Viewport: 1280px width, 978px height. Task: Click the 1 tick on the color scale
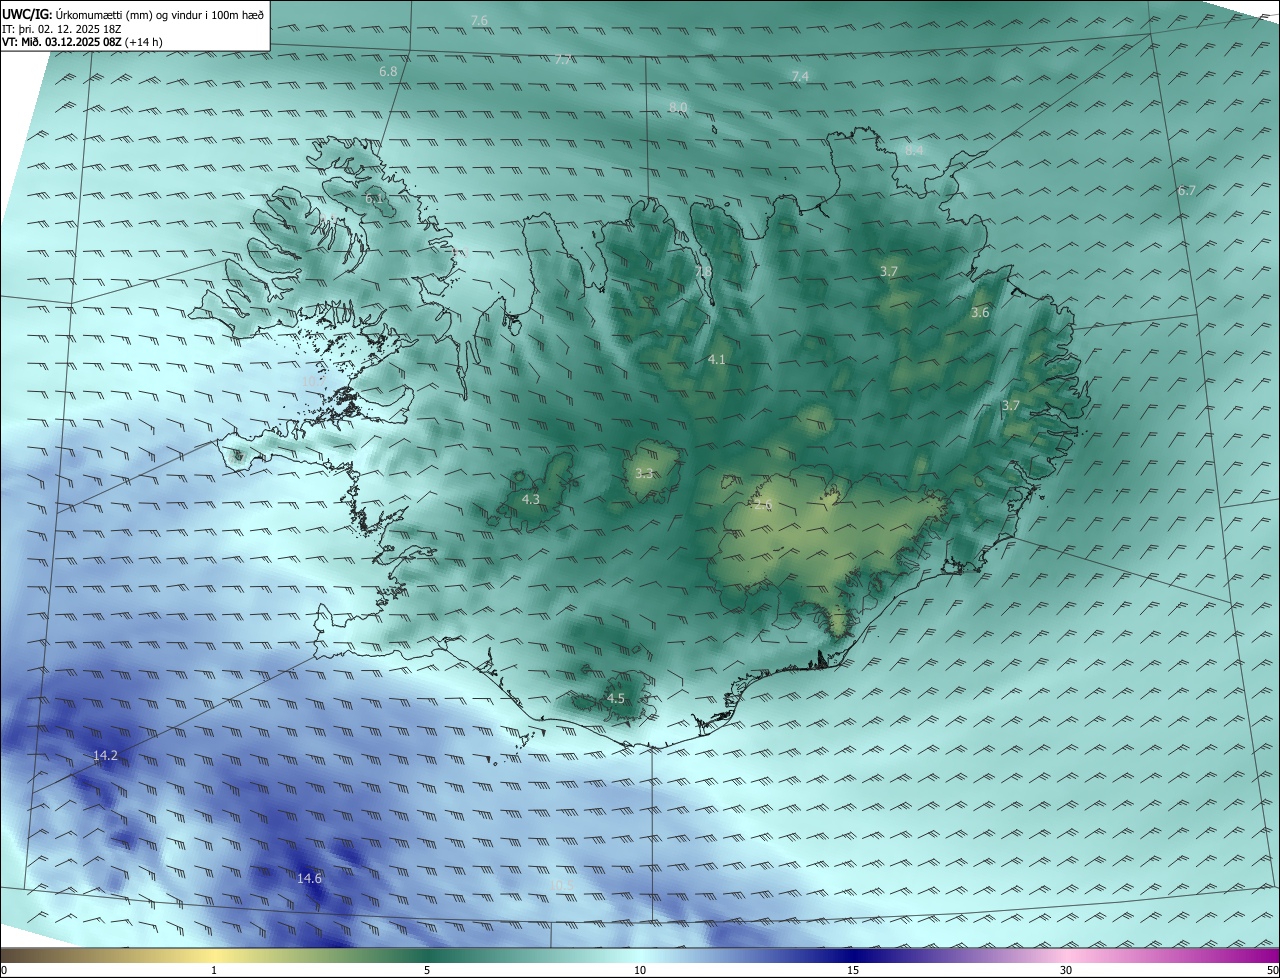pyautogui.click(x=214, y=970)
